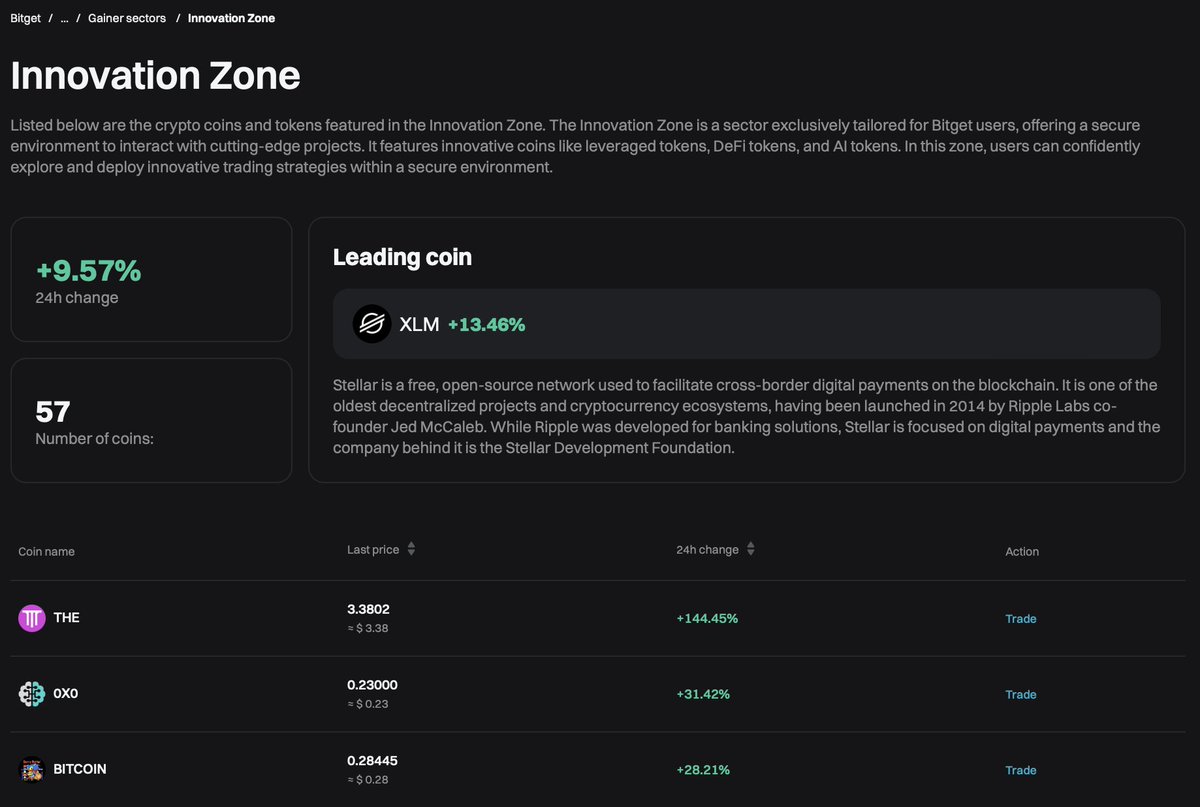
Task: Select Innovation Zone in the breadcrumb
Action: (231, 17)
